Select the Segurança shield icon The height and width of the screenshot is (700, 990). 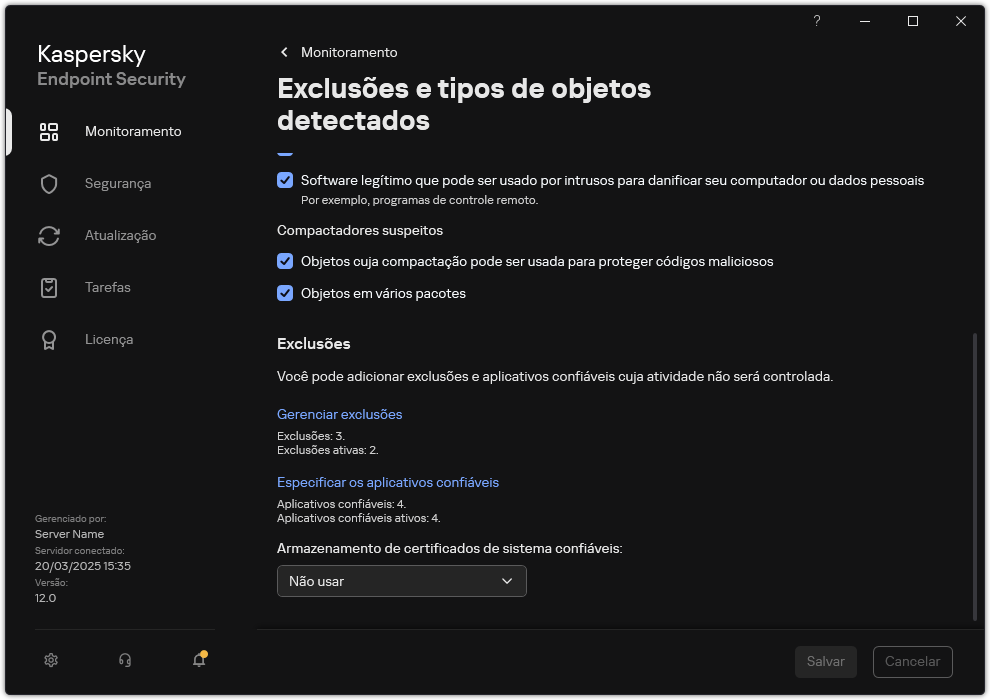click(x=48, y=183)
